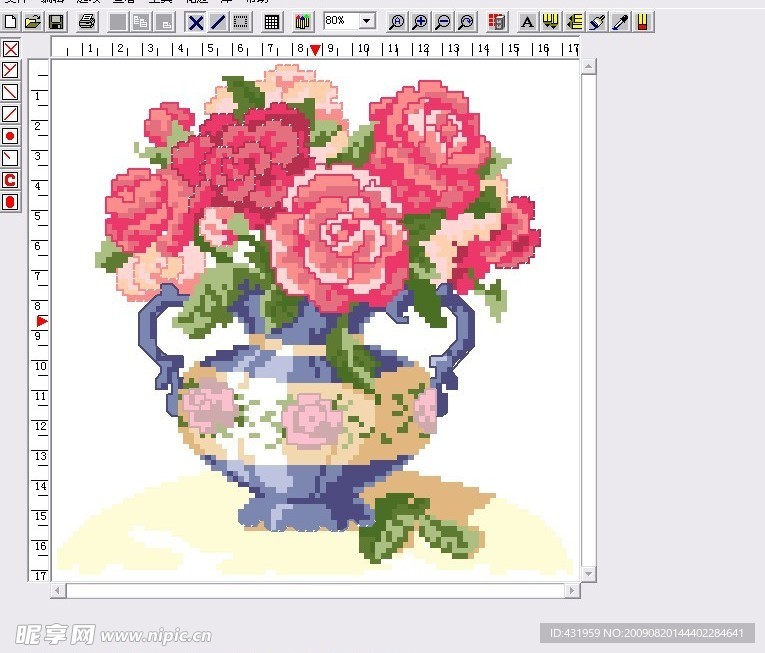This screenshot has height=653, width=765.
Task: Open an existing file with folder icon
Action: click(33, 22)
